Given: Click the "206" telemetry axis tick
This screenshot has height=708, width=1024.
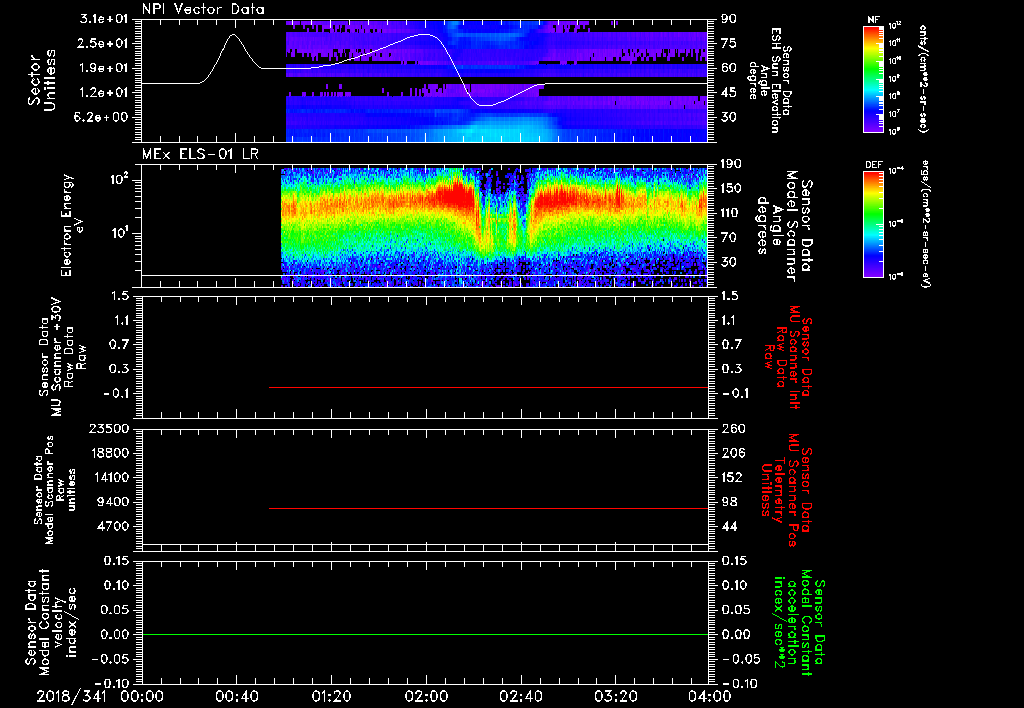Looking at the screenshot, I should [x=733, y=453].
